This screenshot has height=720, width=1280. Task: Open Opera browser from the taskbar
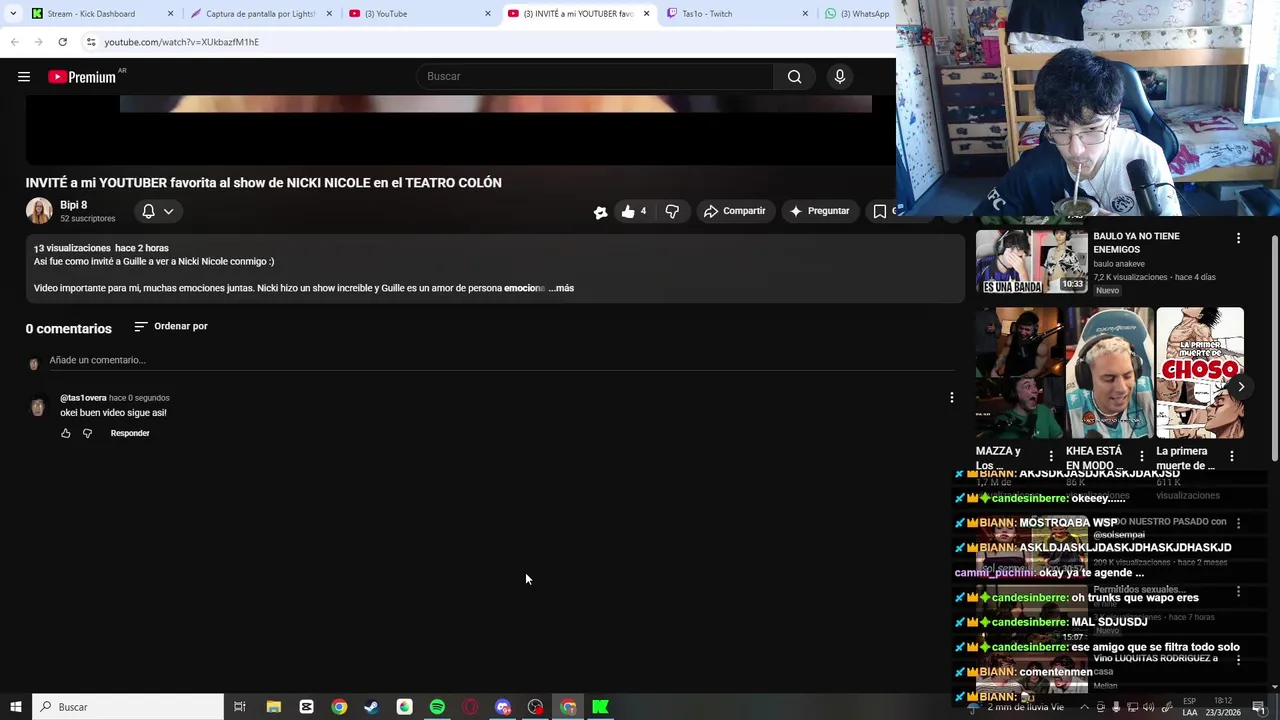[470, 707]
